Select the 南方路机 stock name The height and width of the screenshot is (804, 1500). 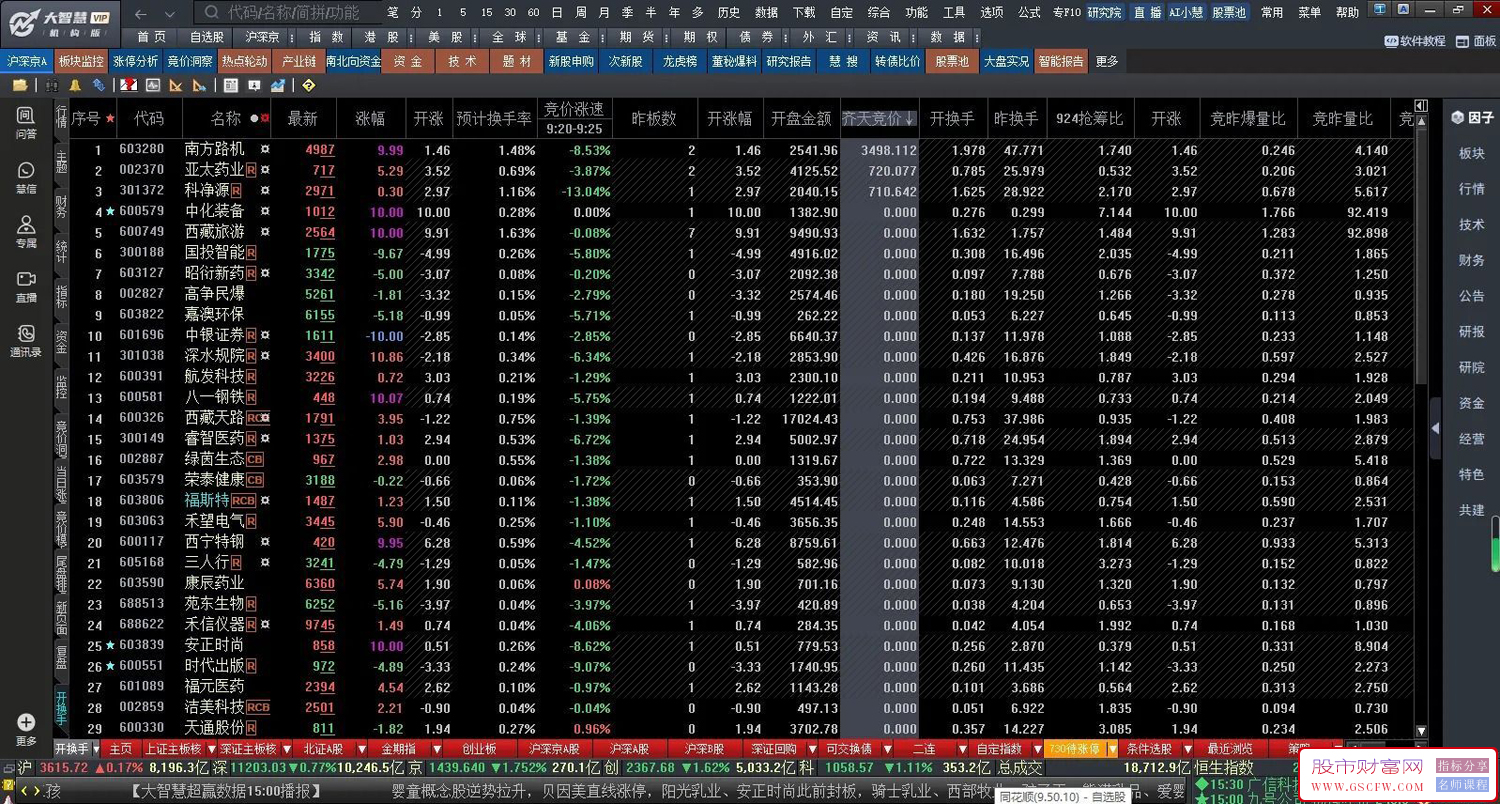click(x=214, y=150)
